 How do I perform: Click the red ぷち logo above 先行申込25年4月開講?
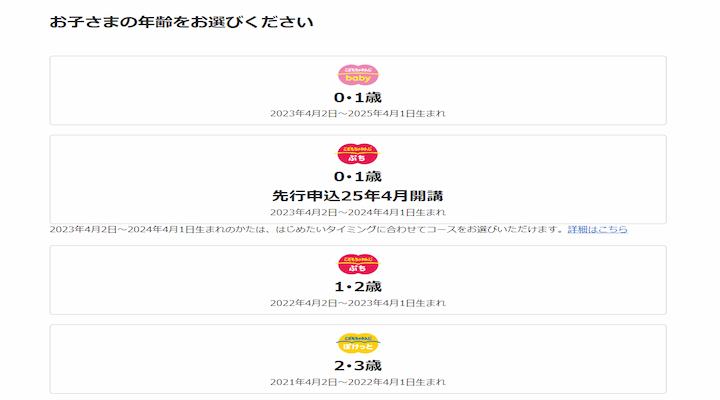(358, 154)
